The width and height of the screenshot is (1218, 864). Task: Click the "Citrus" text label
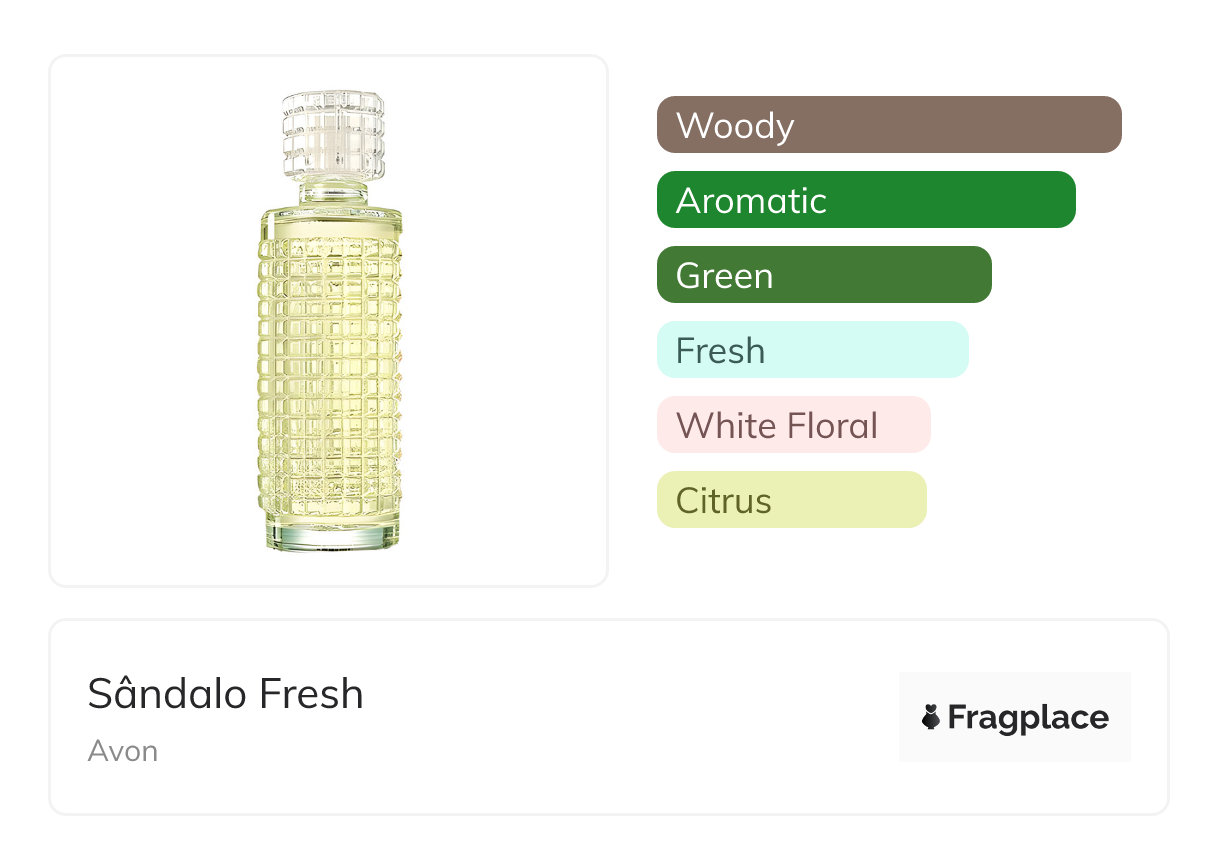tap(723, 501)
